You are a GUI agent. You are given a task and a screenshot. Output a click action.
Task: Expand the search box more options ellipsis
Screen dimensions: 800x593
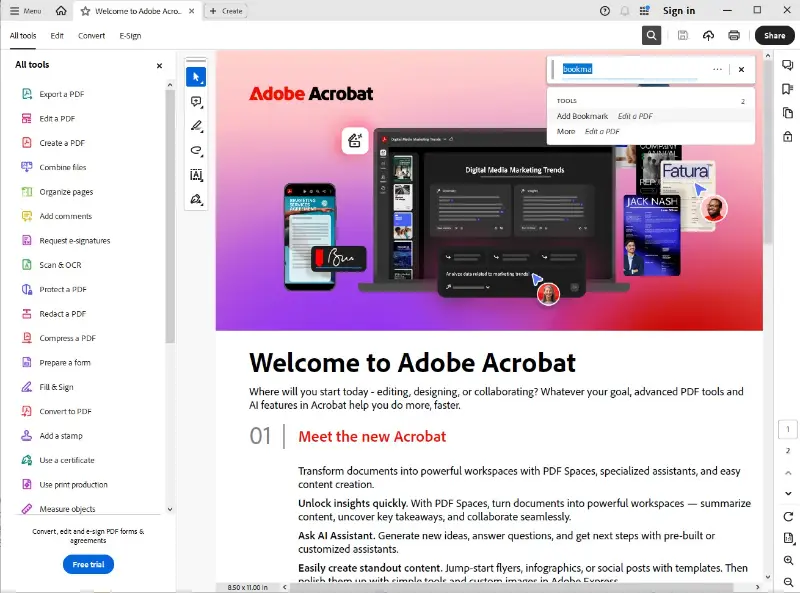(717, 70)
